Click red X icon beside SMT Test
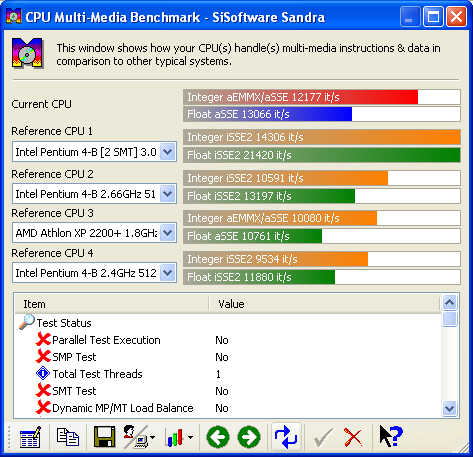The image size is (473, 457). click(43, 390)
